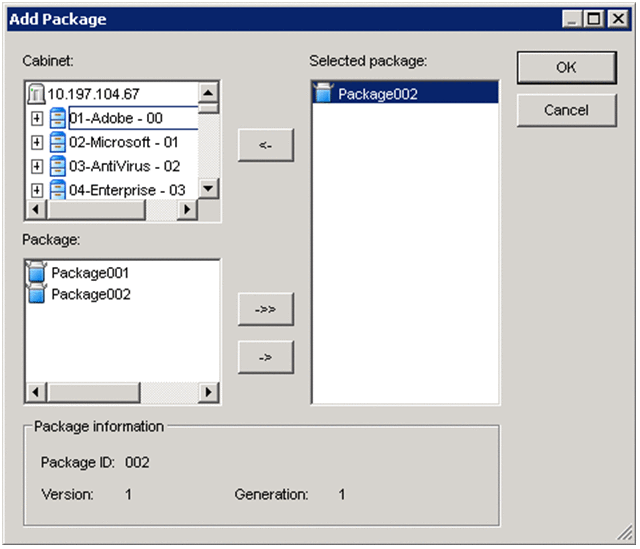Expand the 03-AntiVirus - 02 cabinet node
640x549 pixels.
click(x=37, y=166)
